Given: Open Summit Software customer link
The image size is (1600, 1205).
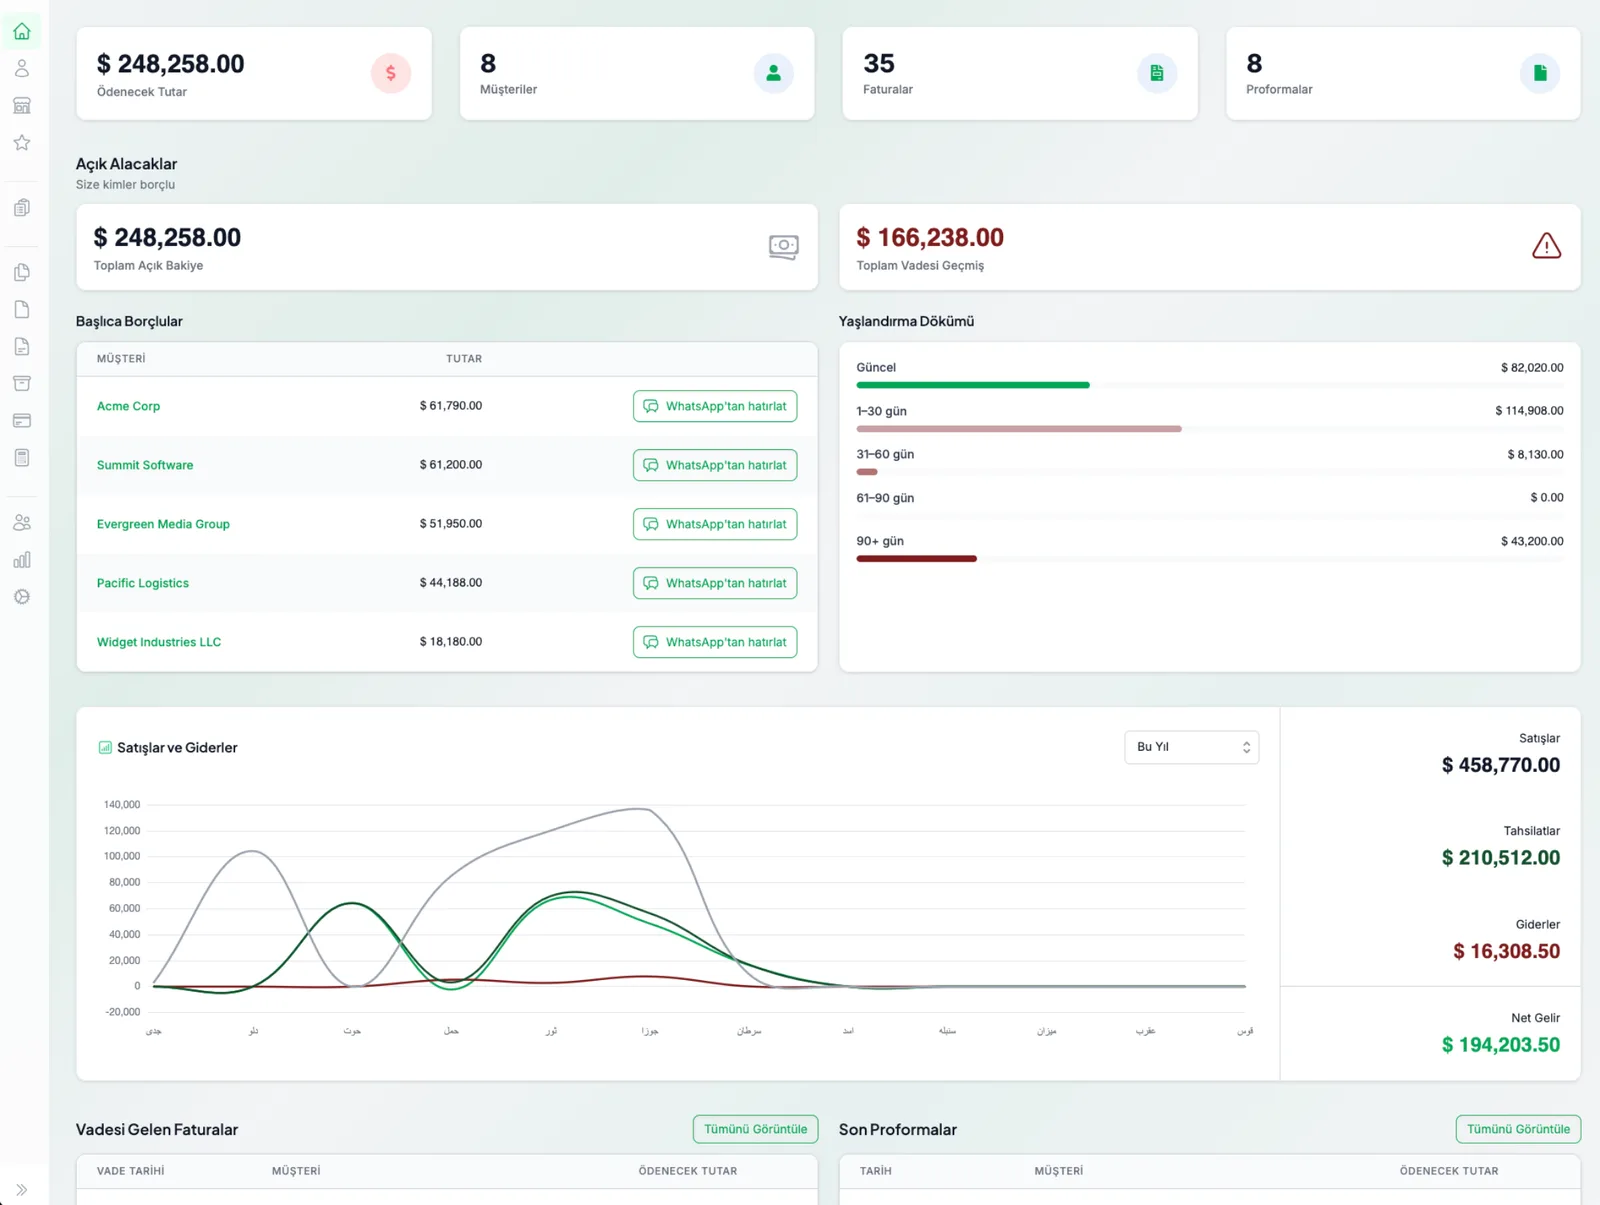Looking at the screenshot, I should [145, 465].
